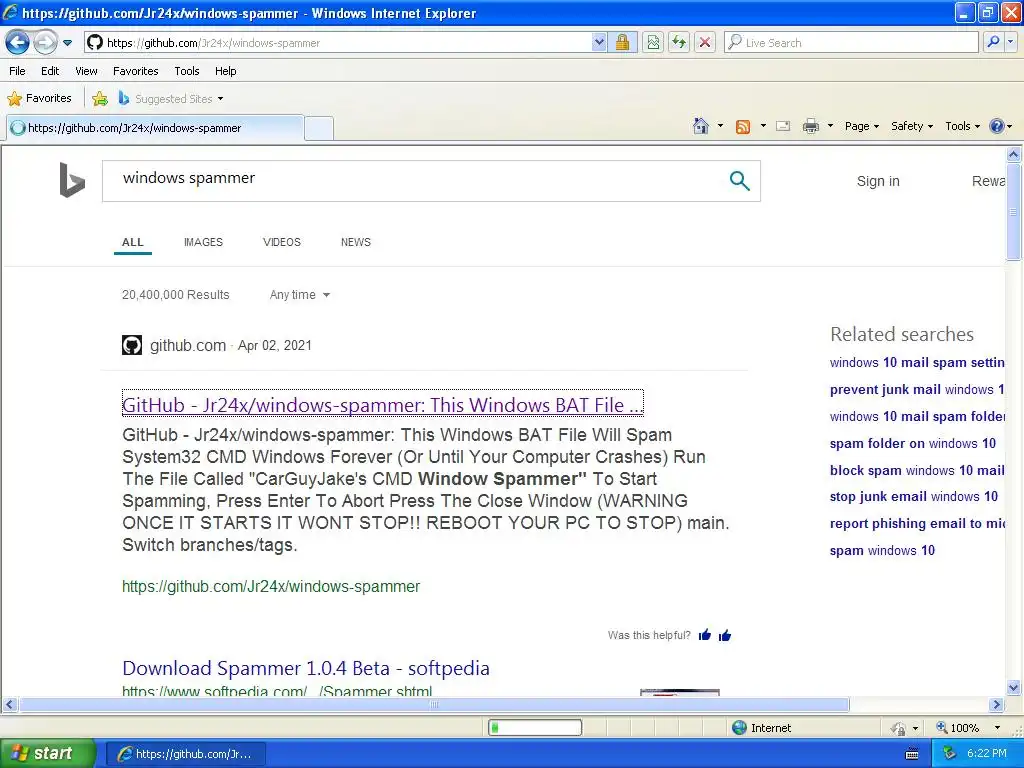Open the Help menu

pyautogui.click(x=225, y=71)
